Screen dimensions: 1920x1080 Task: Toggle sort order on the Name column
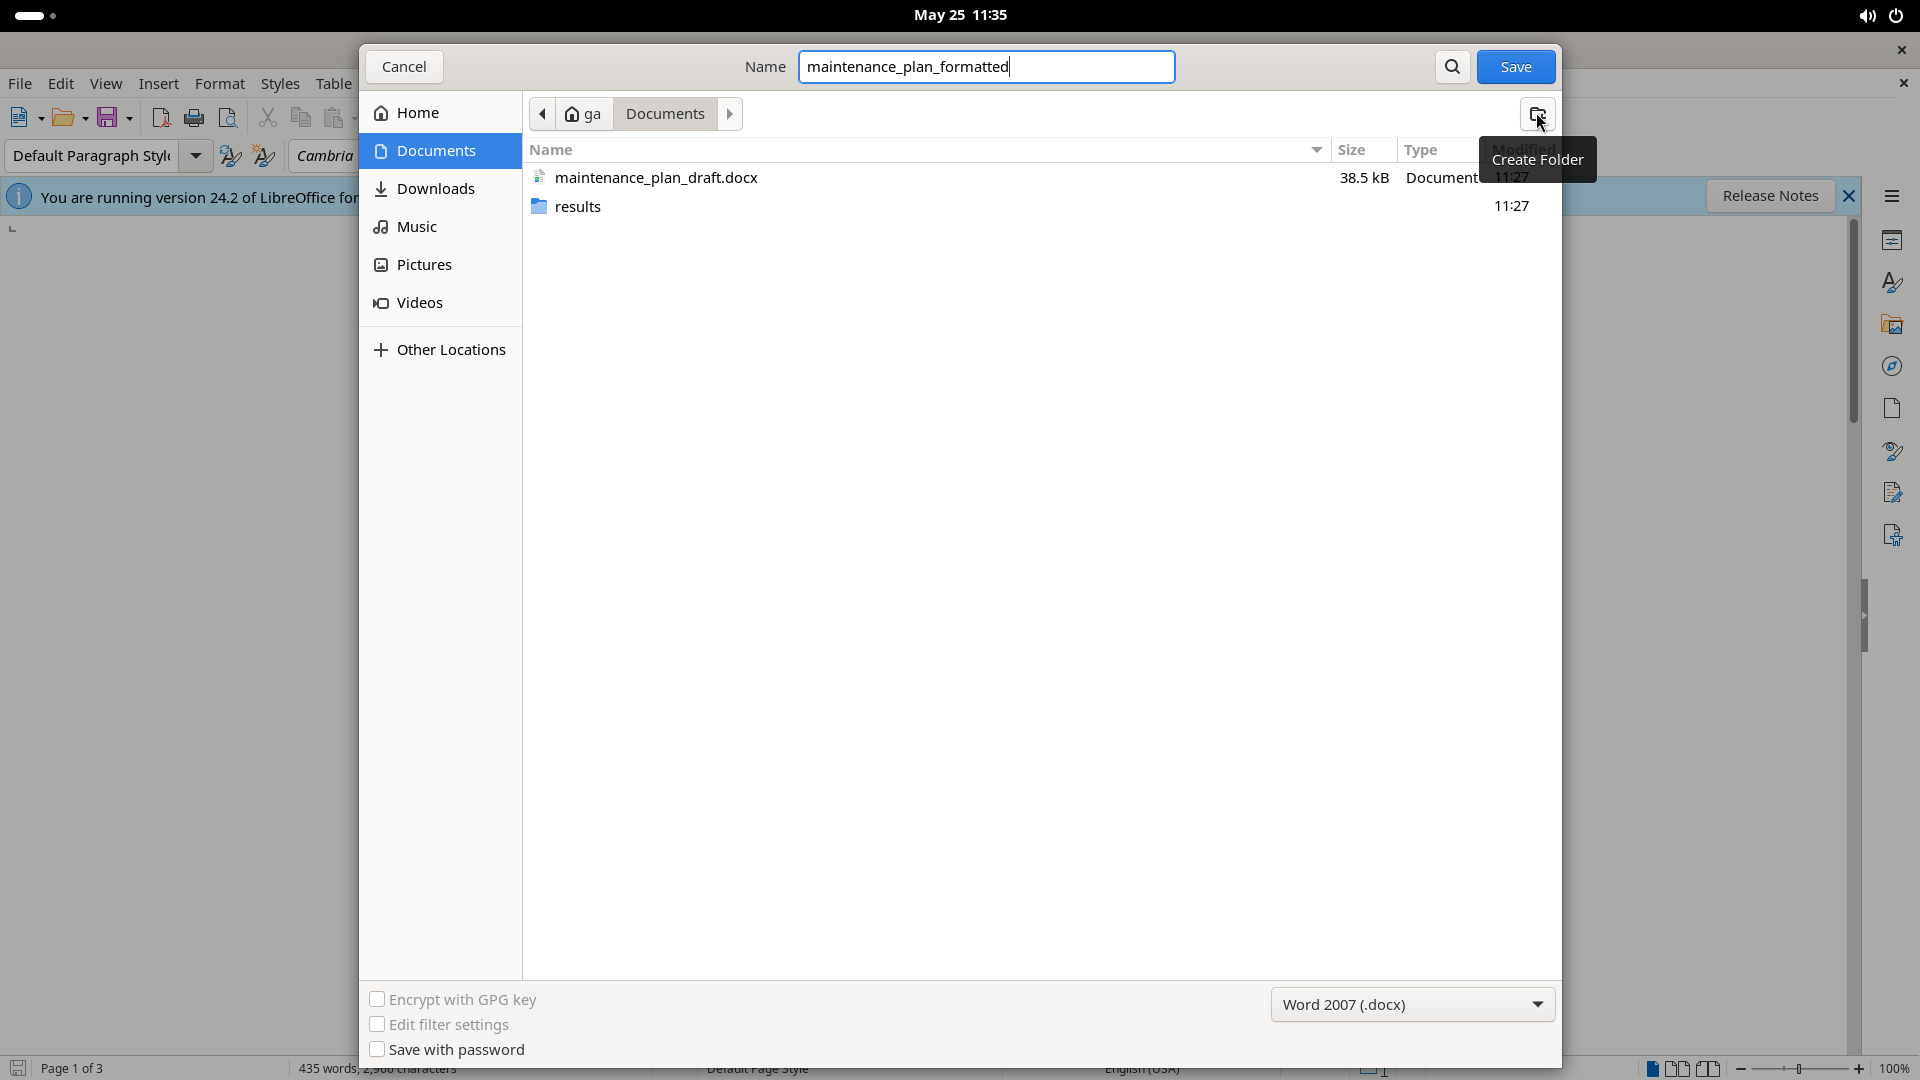(926, 150)
